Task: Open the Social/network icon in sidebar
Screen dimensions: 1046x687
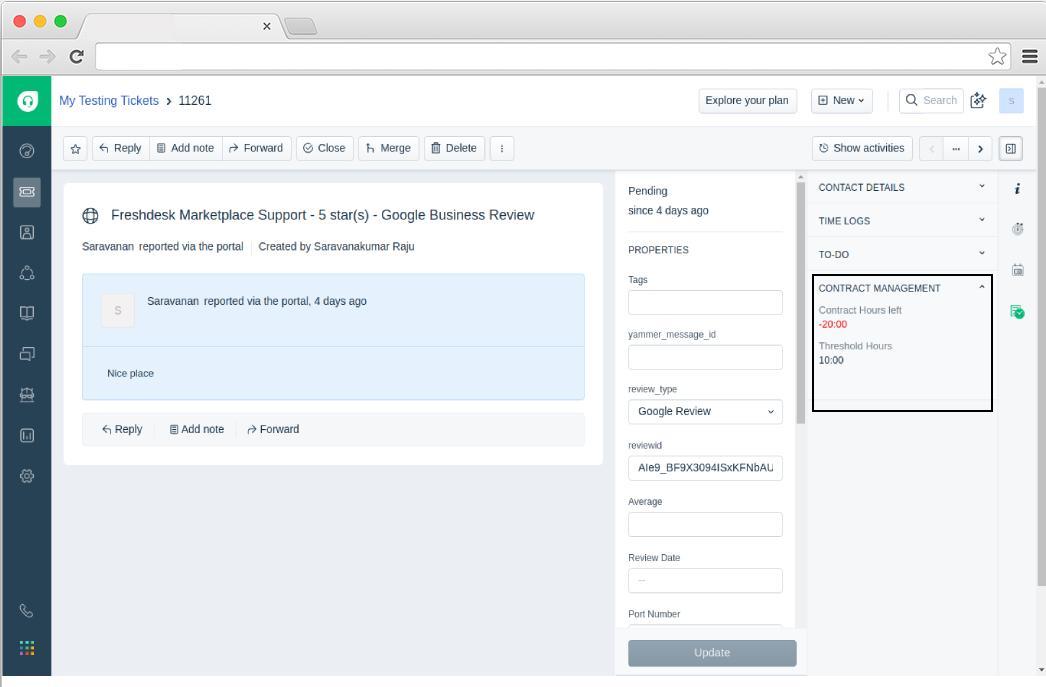Action: click(27, 273)
